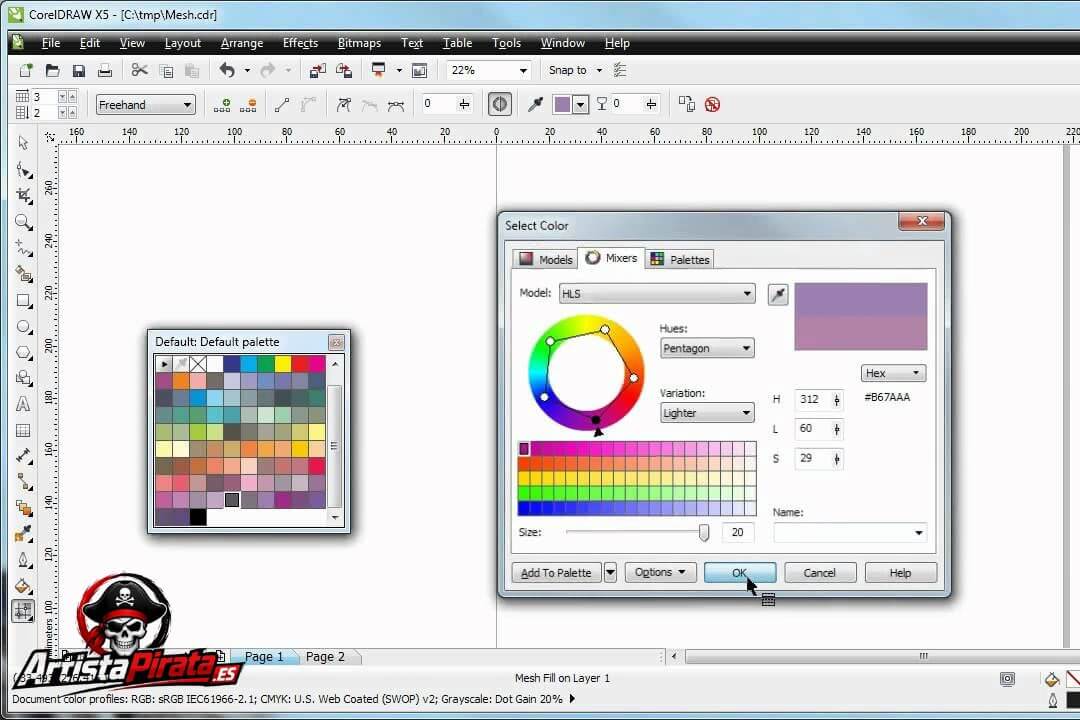Click the H hue value field
The image size is (1080, 720).
812,400
